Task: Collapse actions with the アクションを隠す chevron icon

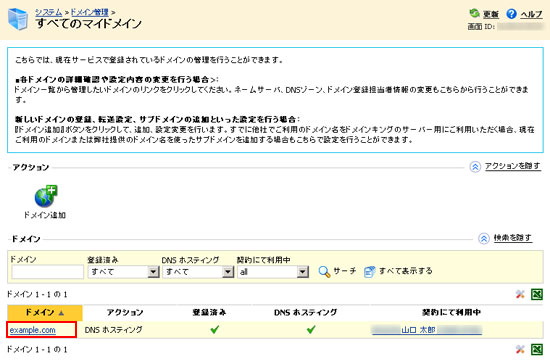Action: 475,167
